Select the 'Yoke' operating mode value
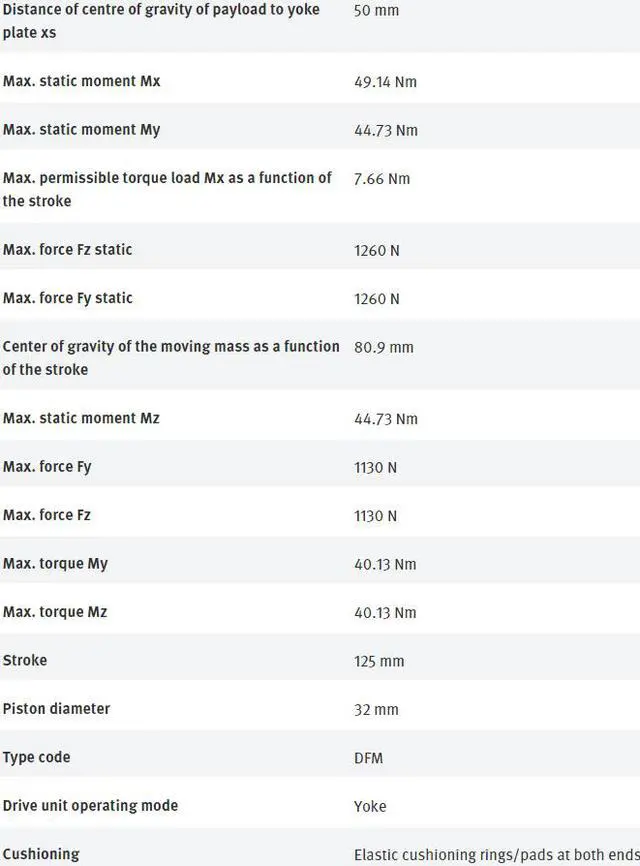Viewport: 640px width, 866px height. 370,807
